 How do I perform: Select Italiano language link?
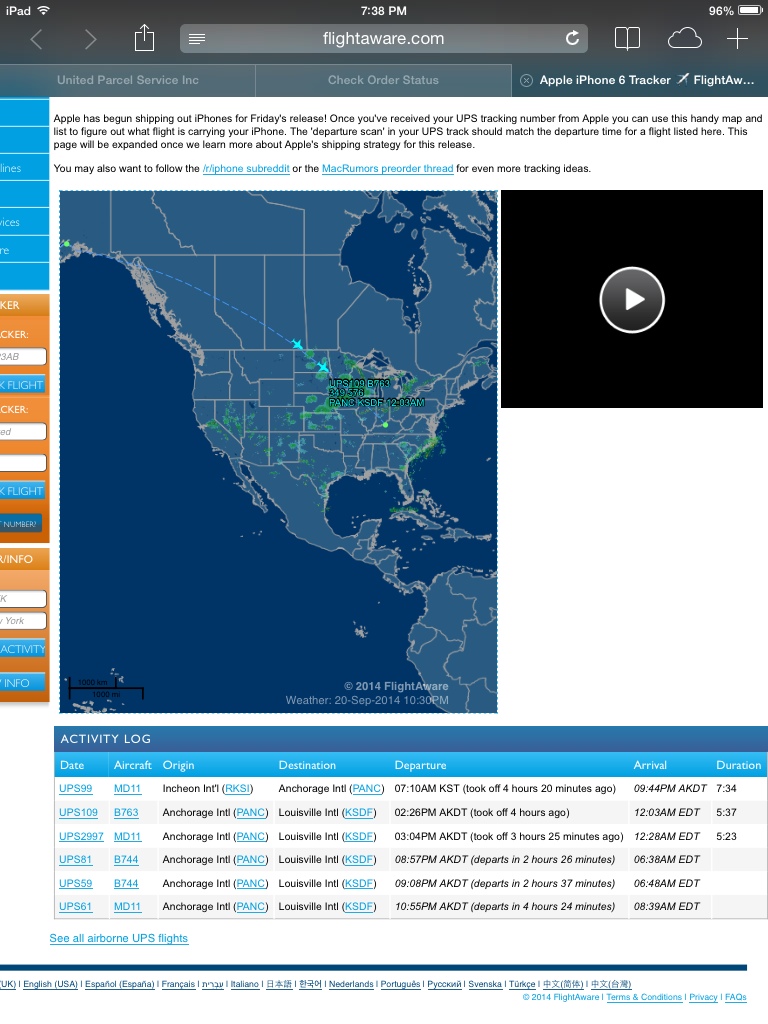tap(244, 984)
